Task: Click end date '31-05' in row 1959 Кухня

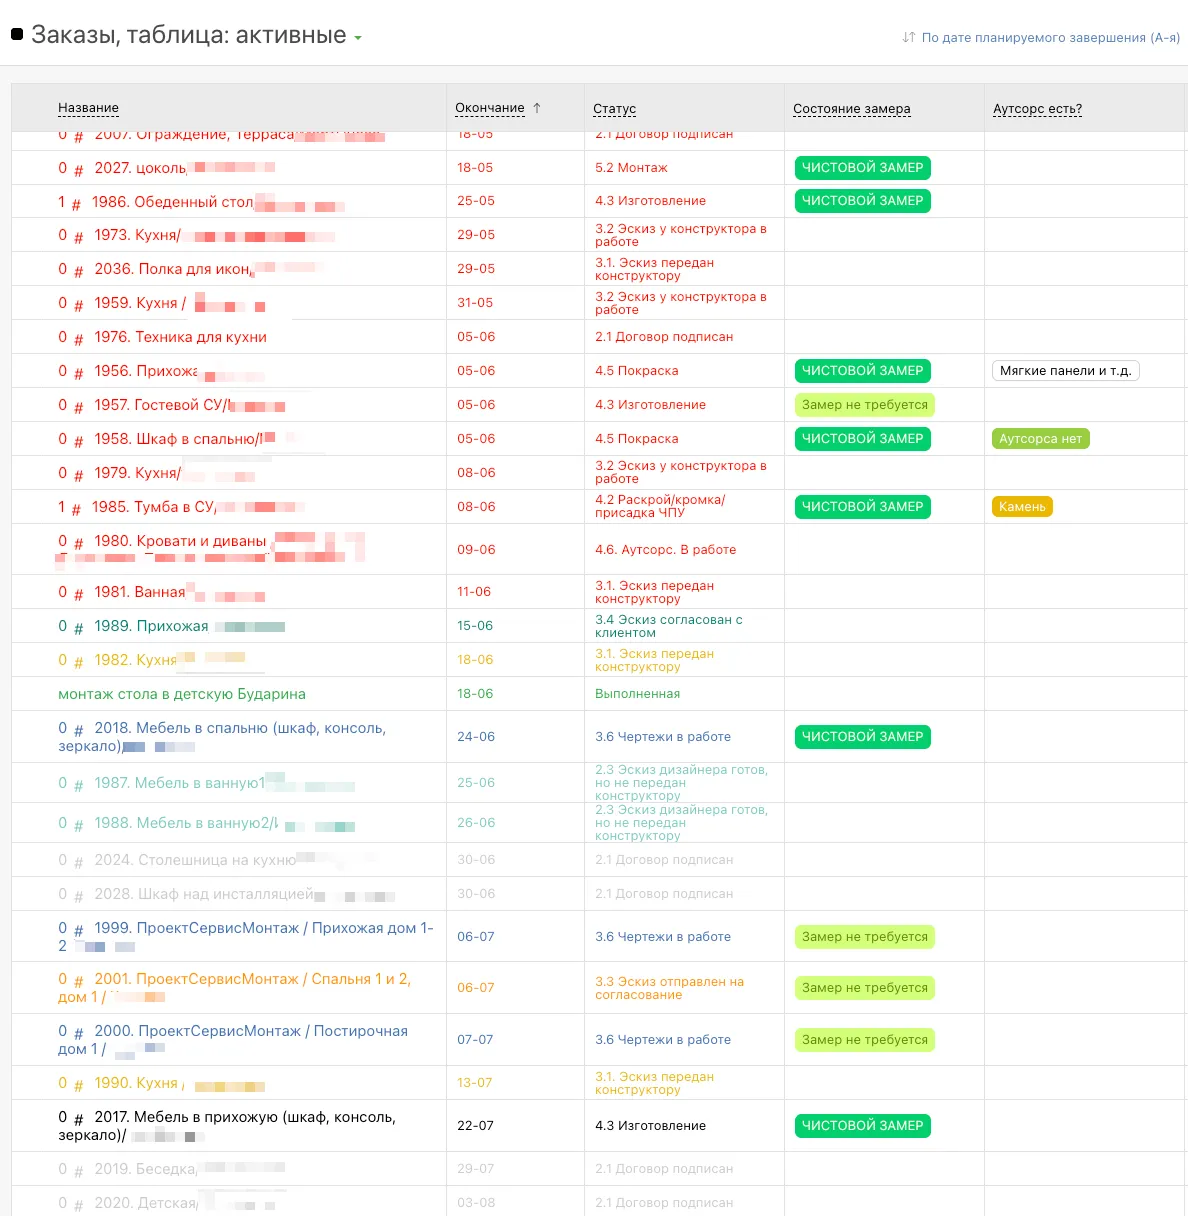Action: coord(475,303)
